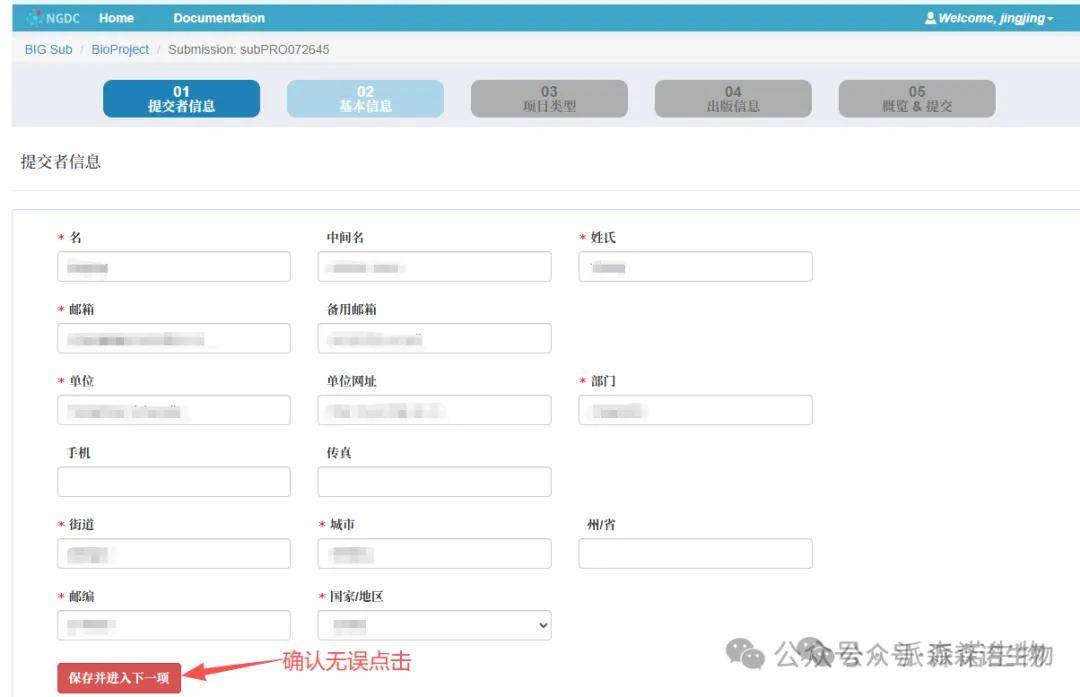Click into the 传真 fax field
Screen dimensions: 1080x697
tap(434, 482)
